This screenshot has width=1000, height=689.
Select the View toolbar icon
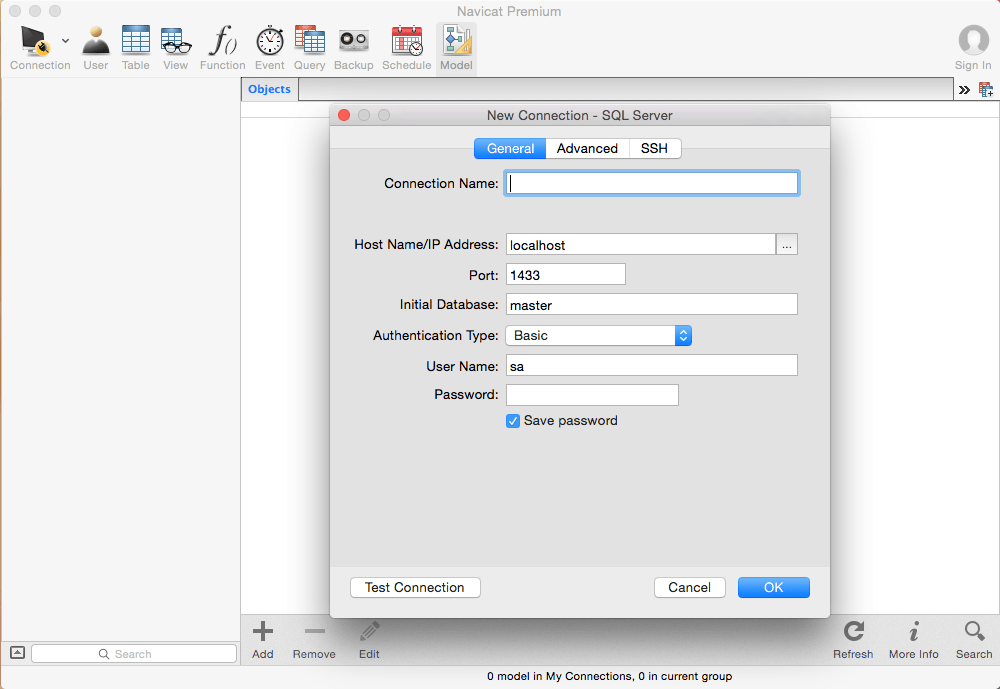[x=175, y=41]
